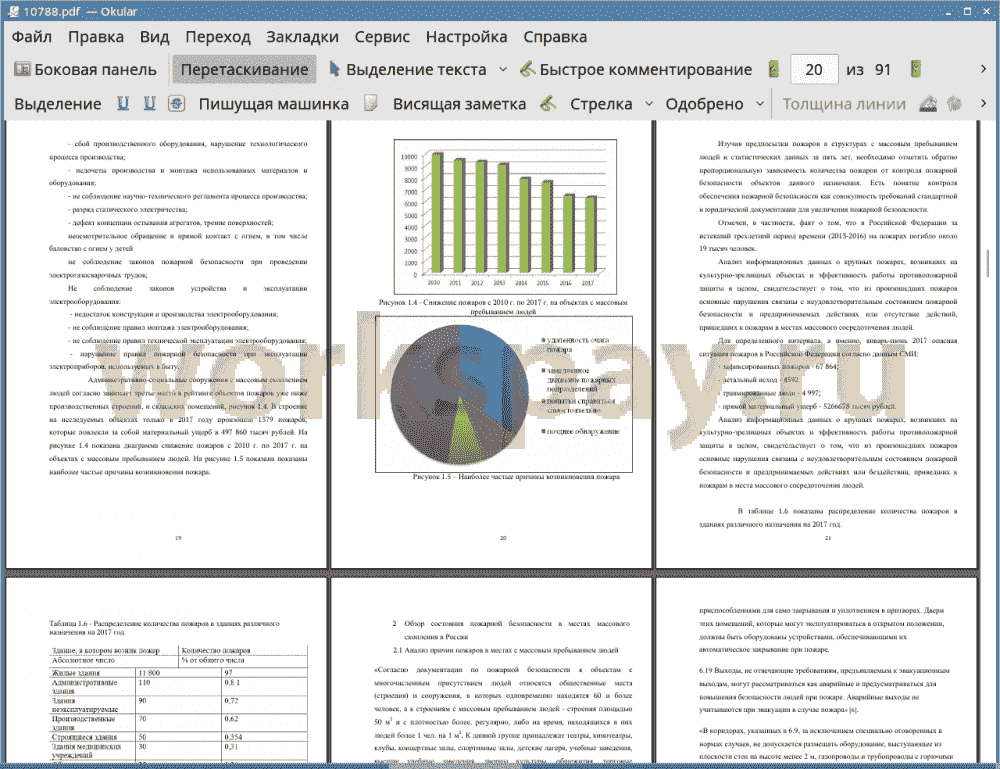Viewport: 1000px width, 769px height.
Task: Go to previous page with arrow icon
Action: (774, 69)
